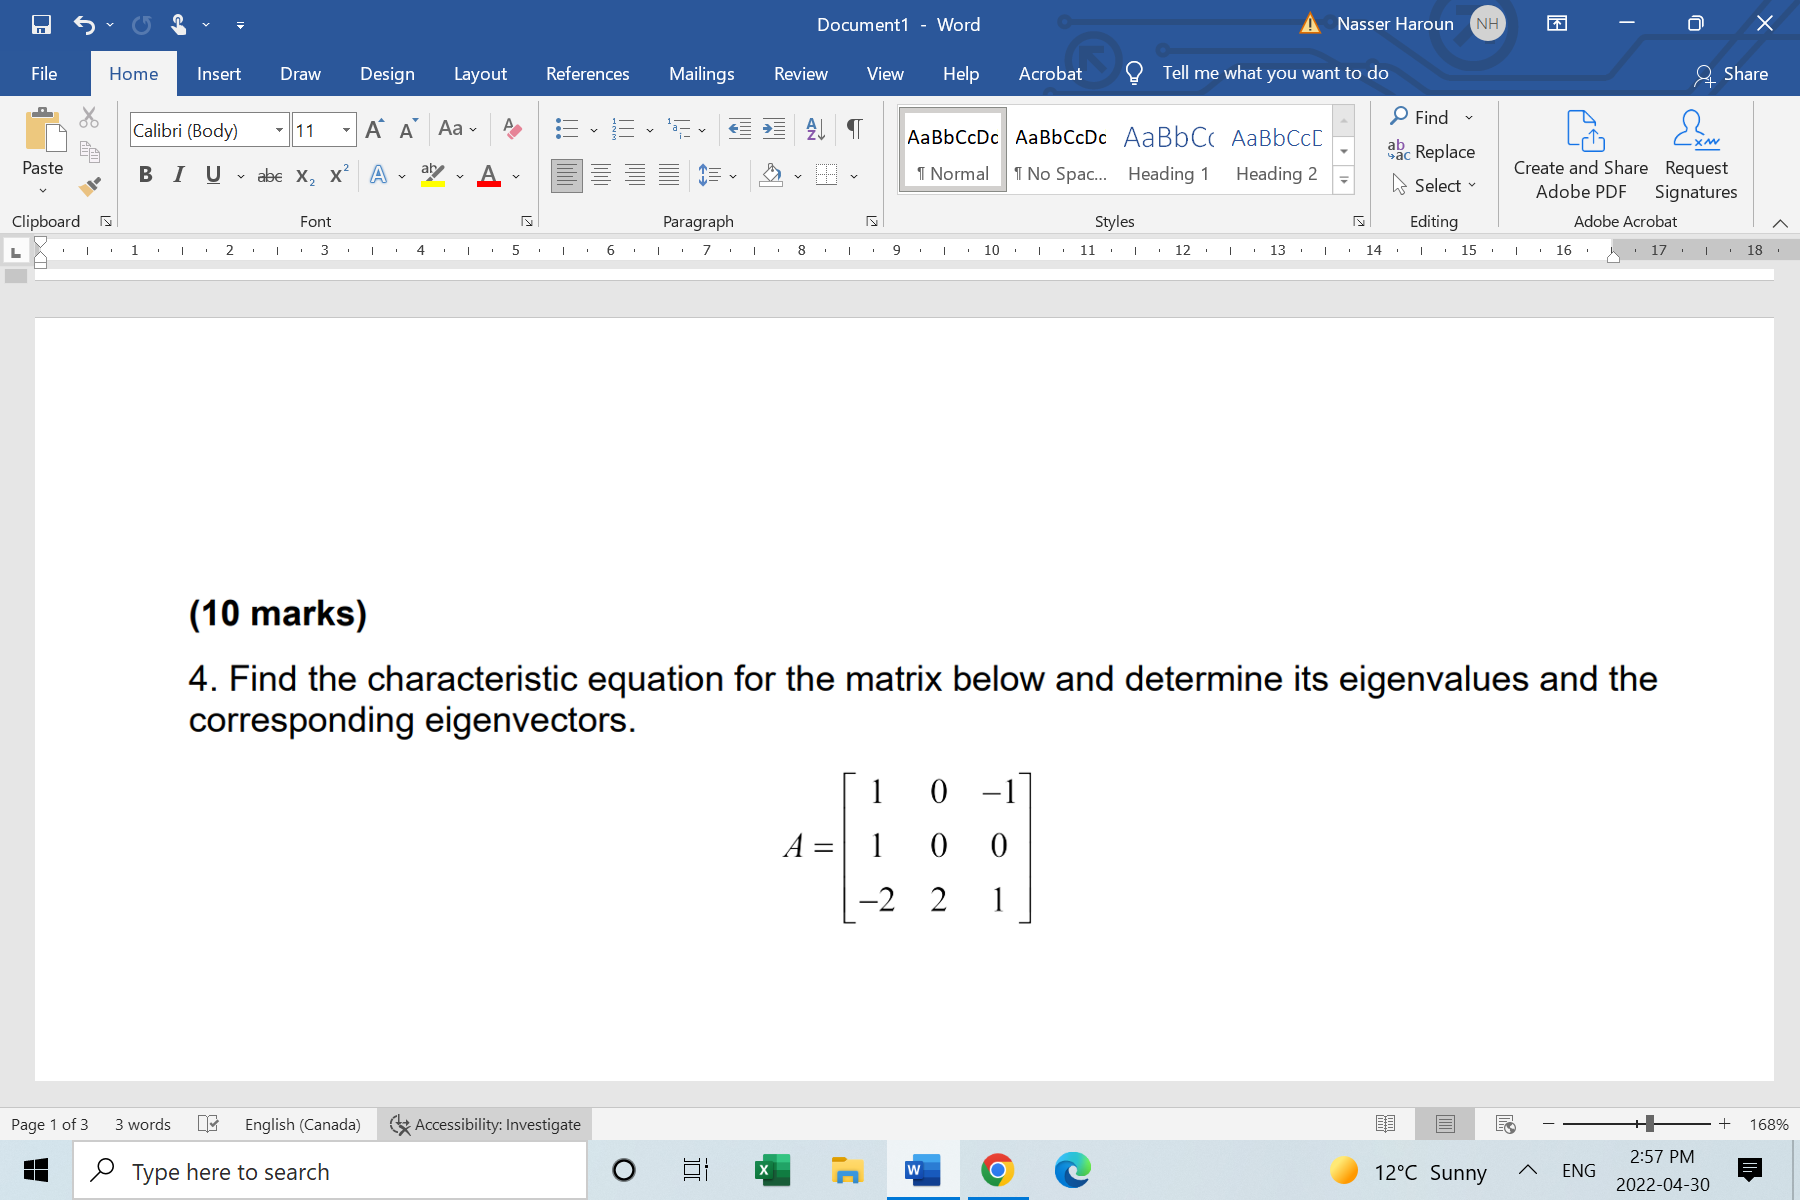
Task: Toggle subscript formatting
Action: [303, 176]
